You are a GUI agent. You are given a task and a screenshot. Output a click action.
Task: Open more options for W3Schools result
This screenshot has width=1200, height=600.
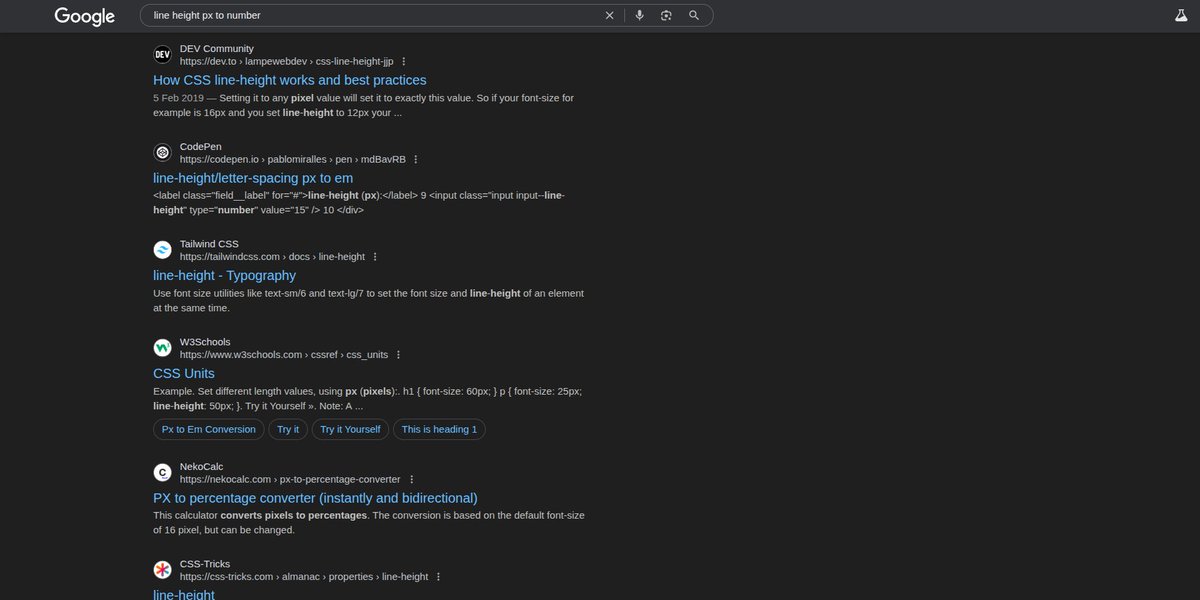pyautogui.click(x=398, y=355)
